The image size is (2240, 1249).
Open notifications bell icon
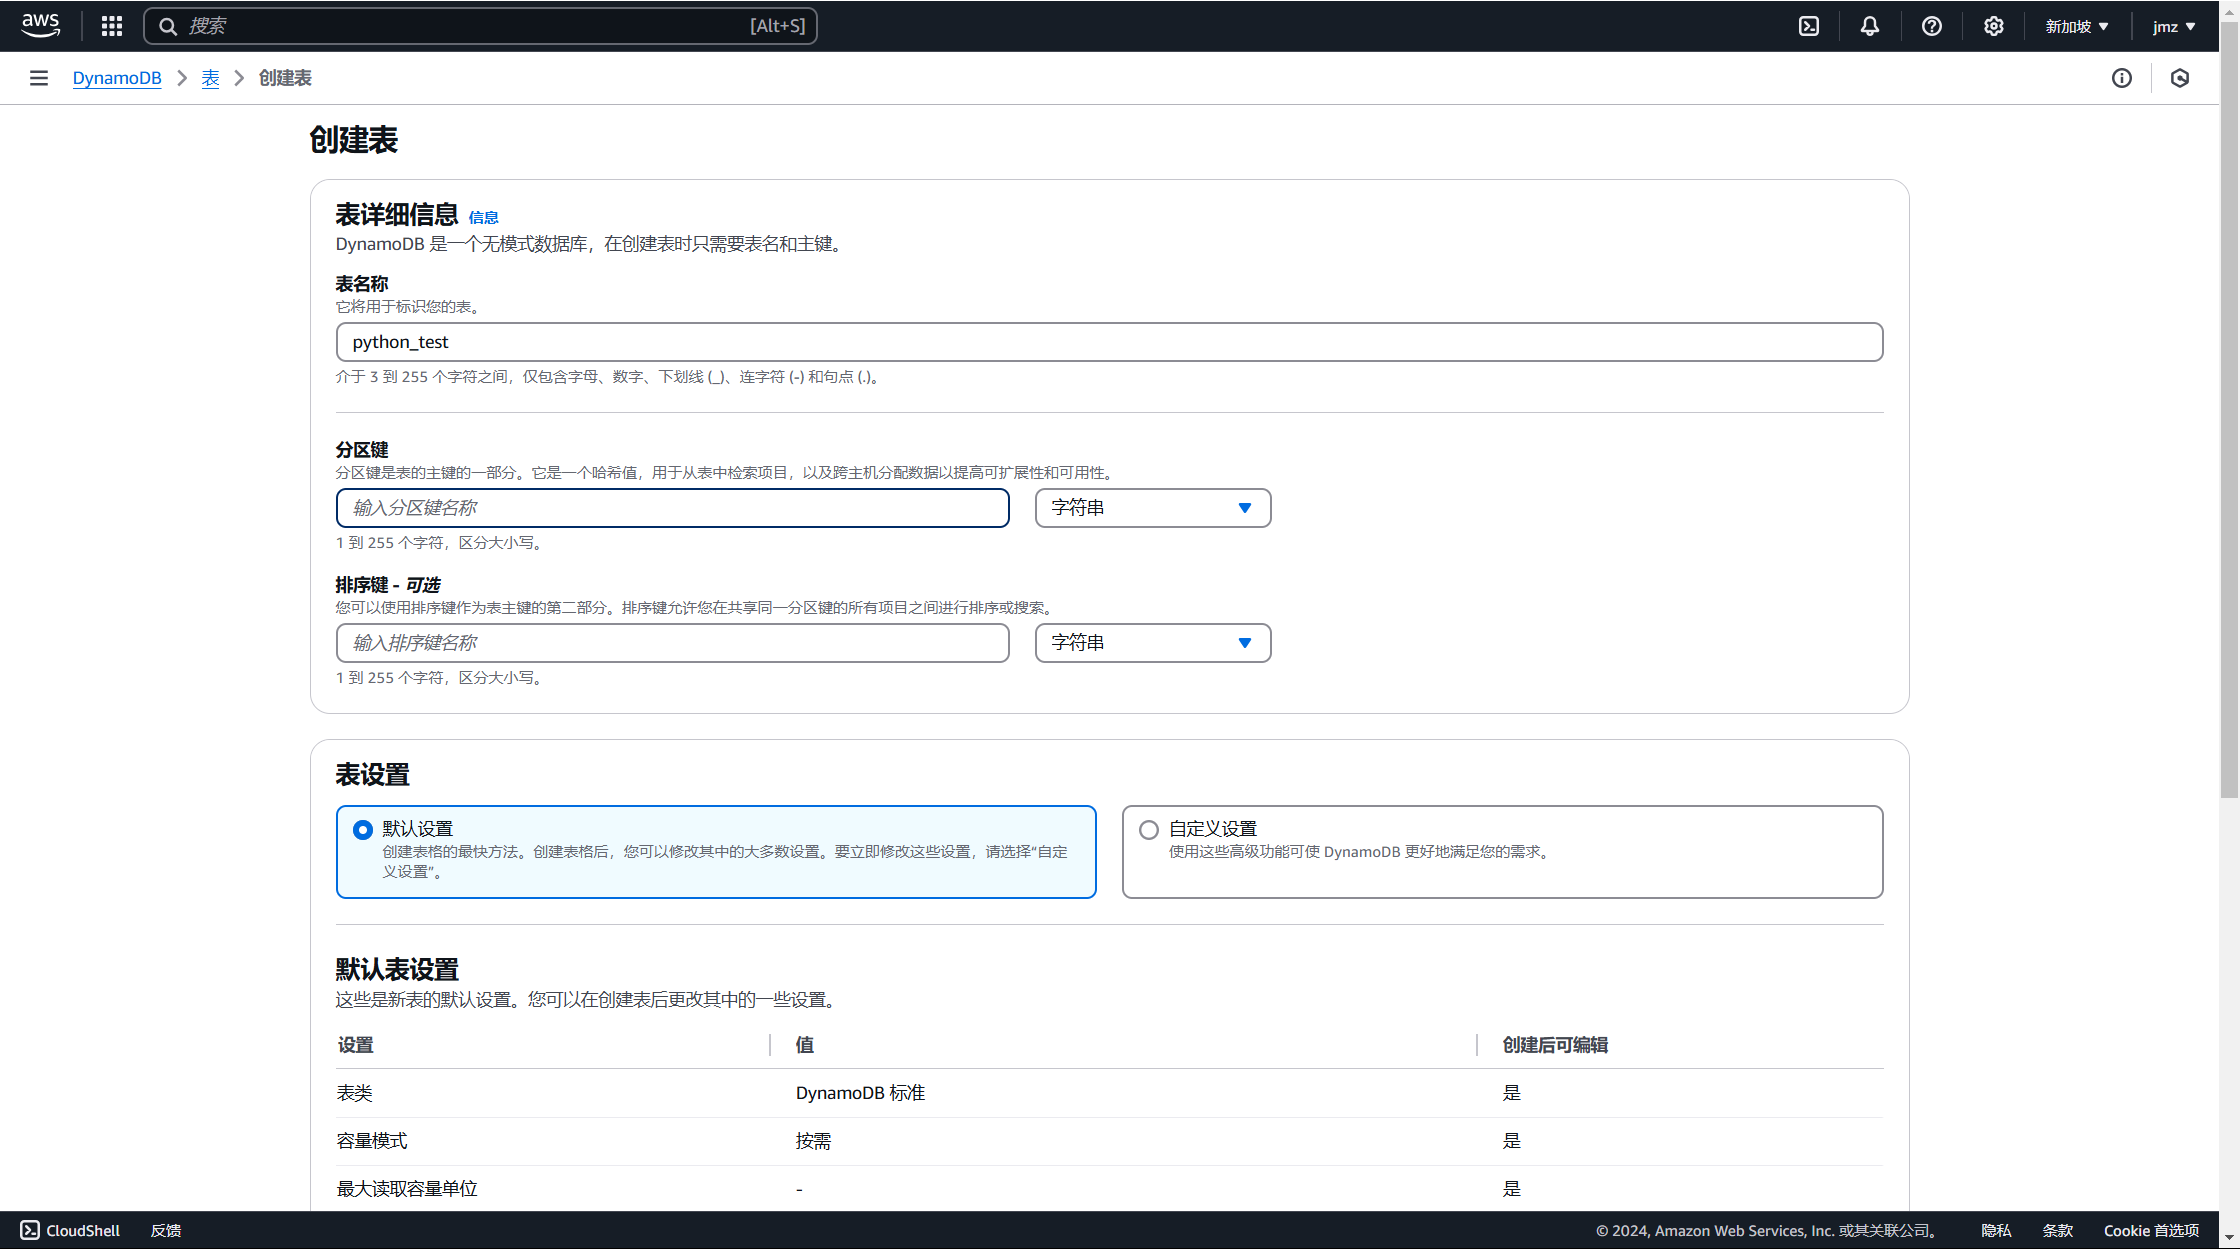1870,26
